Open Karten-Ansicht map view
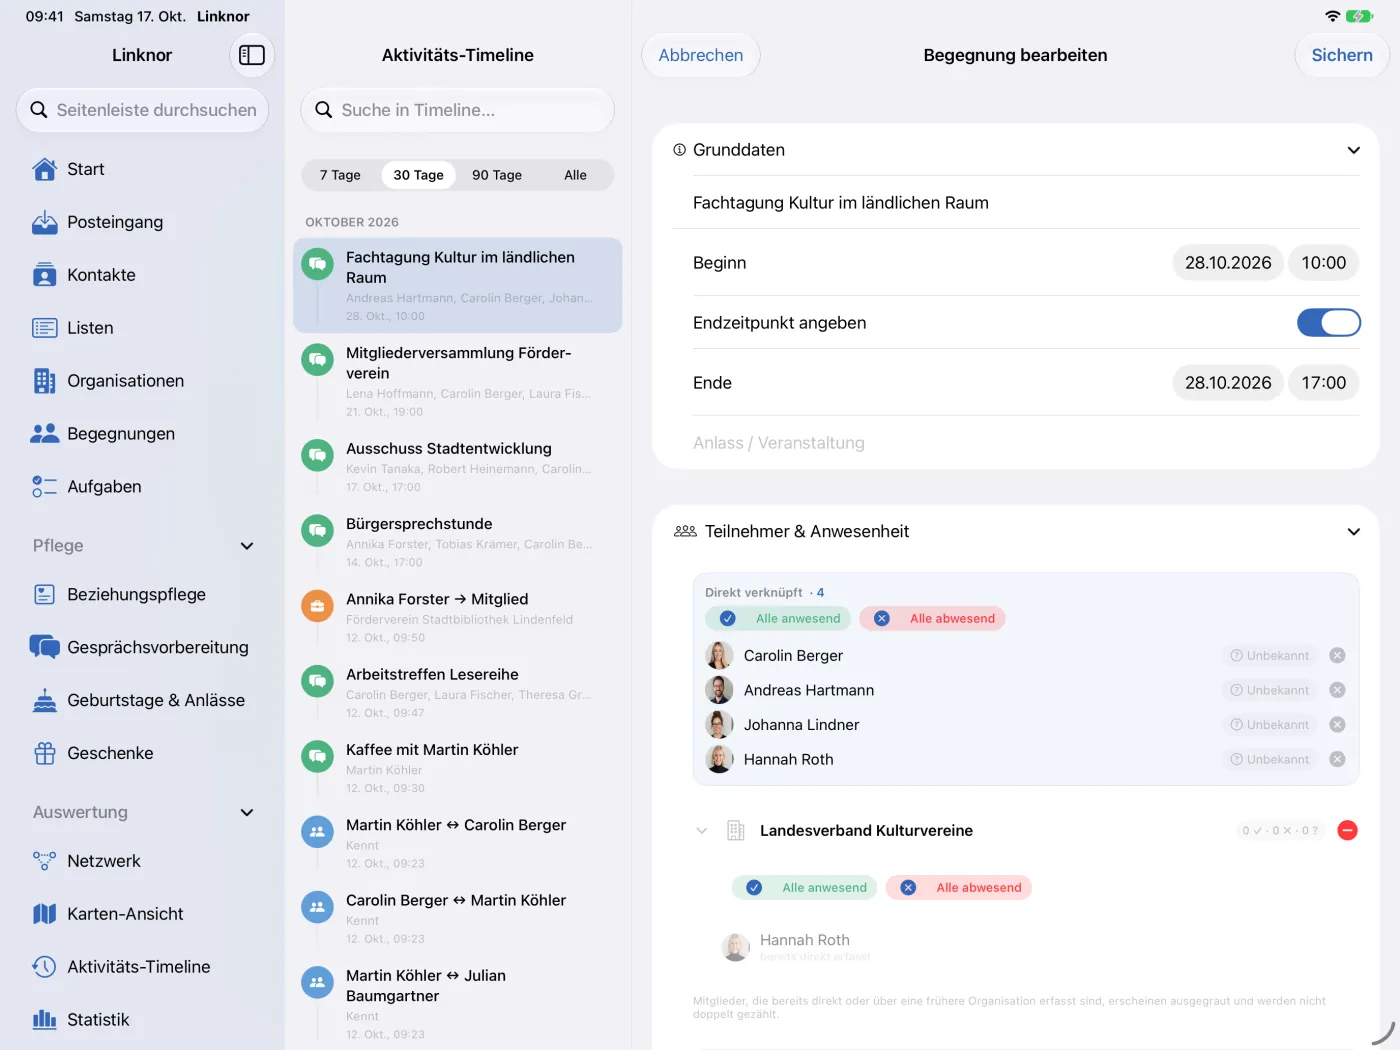The image size is (1400, 1050). [142, 914]
